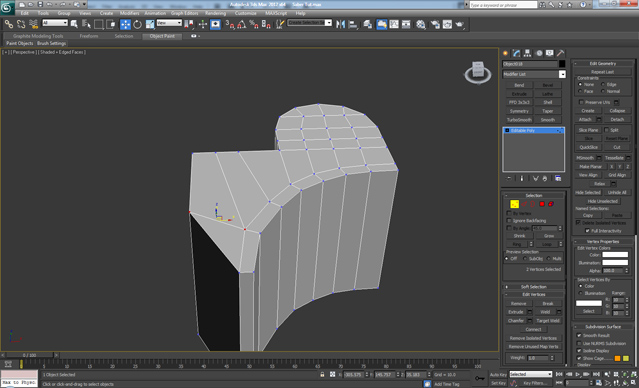The image size is (639, 388).
Task: Click the vertex Color white swatch
Action: pyautogui.click(x=615, y=255)
